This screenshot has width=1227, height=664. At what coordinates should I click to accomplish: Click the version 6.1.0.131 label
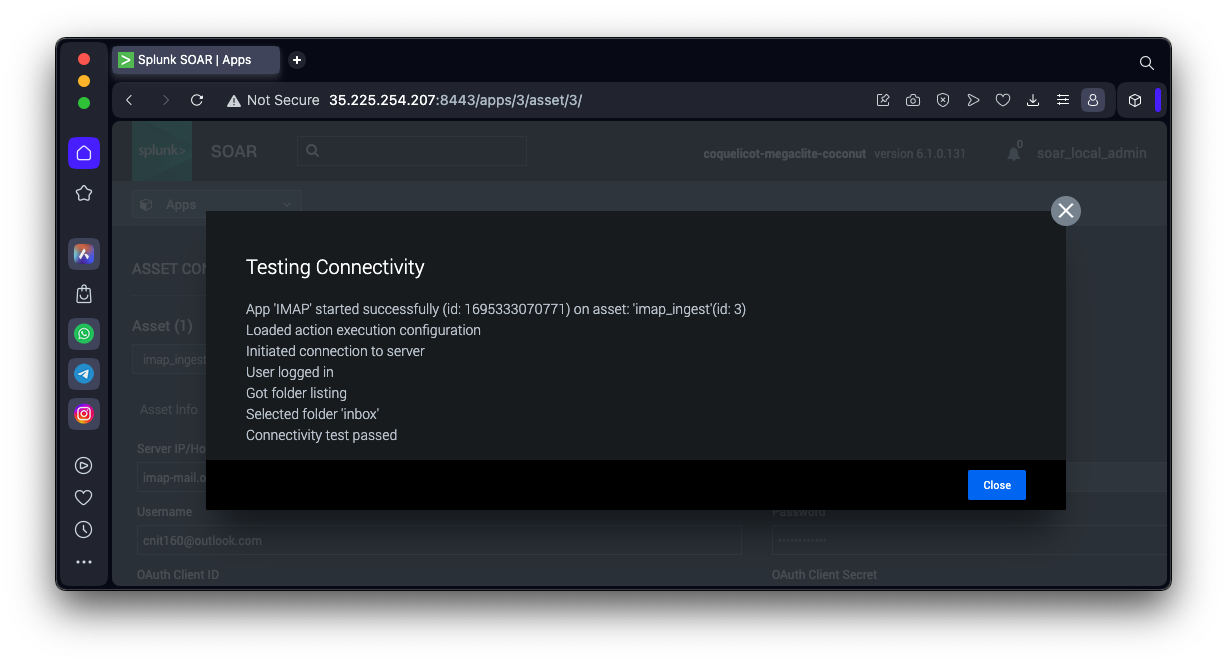(x=920, y=154)
